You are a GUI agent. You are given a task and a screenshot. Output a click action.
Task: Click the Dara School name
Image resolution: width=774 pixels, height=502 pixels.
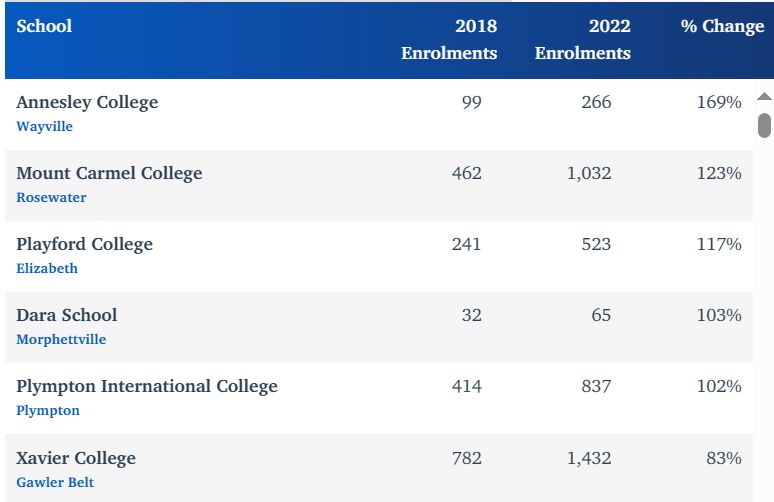[67, 315]
